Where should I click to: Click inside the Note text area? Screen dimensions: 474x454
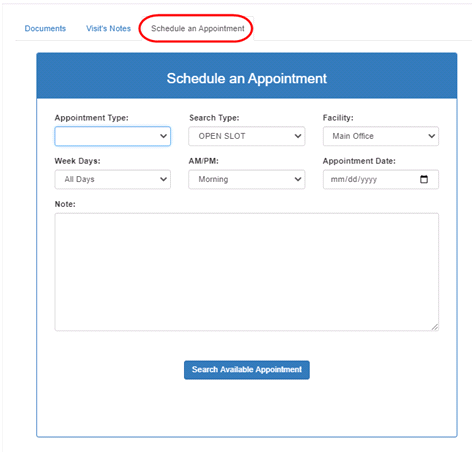pos(247,272)
